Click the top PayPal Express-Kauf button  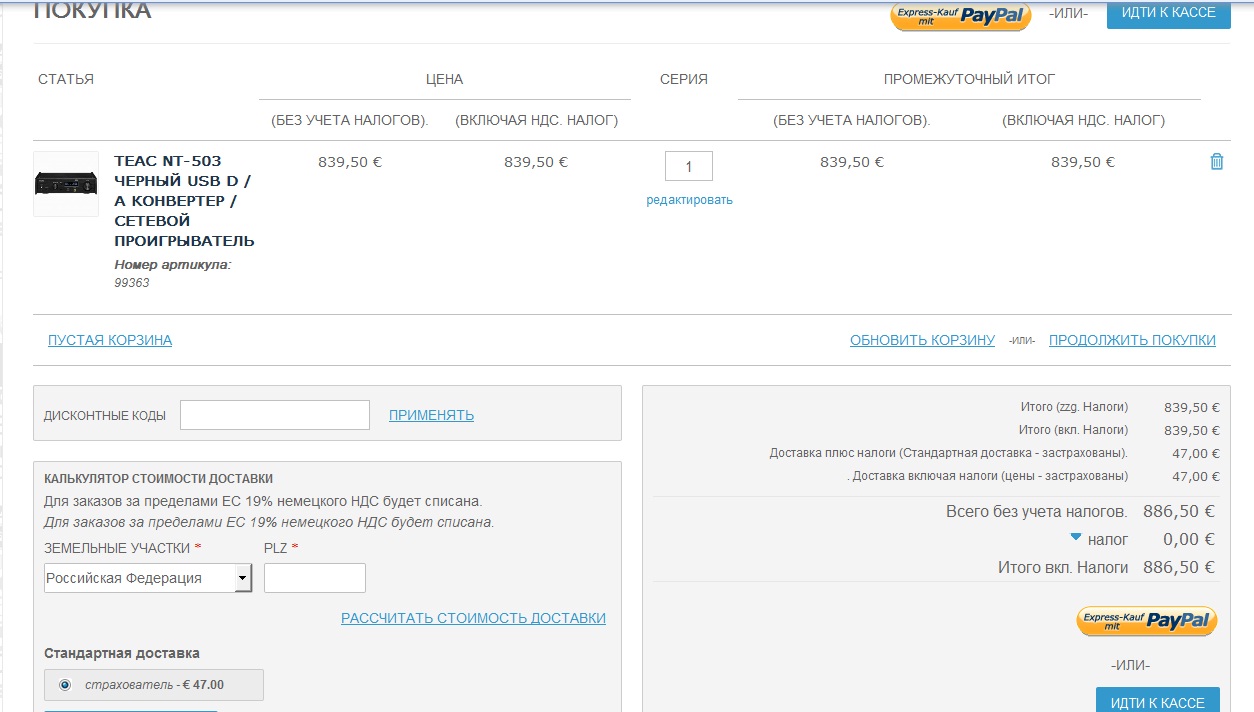(x=960, y=15)
